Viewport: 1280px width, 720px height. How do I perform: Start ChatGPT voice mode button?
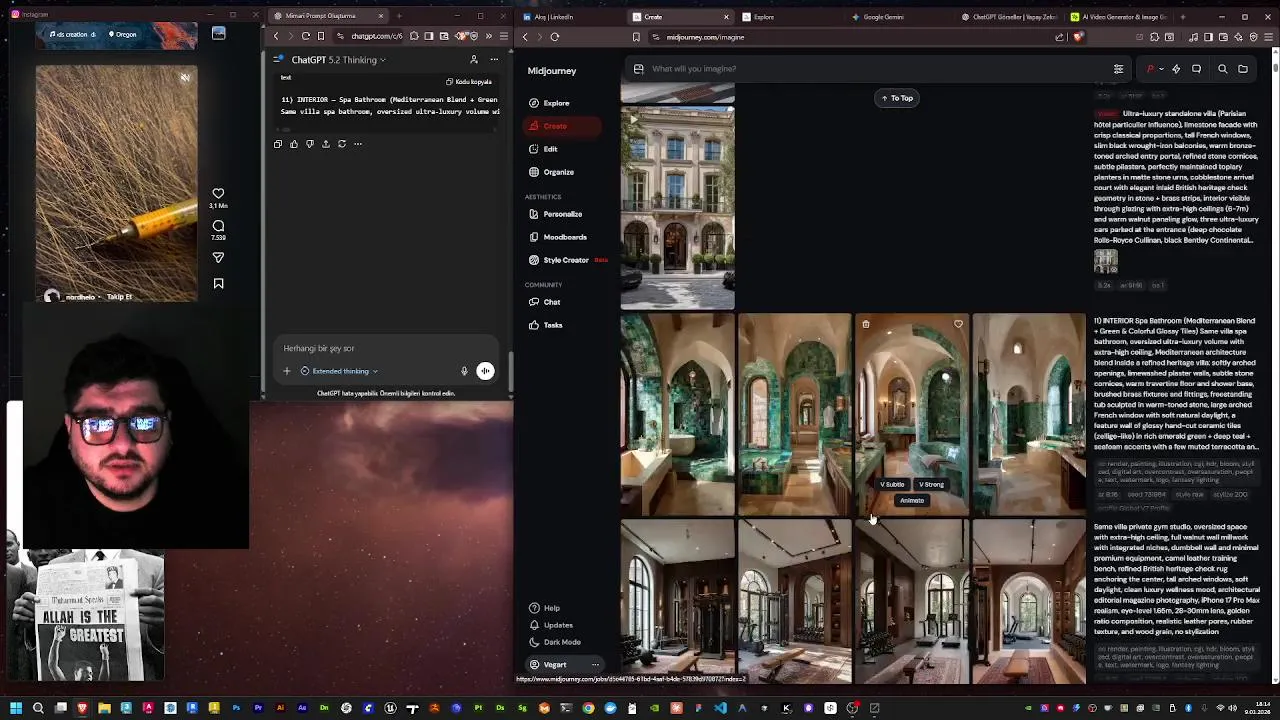485,371
